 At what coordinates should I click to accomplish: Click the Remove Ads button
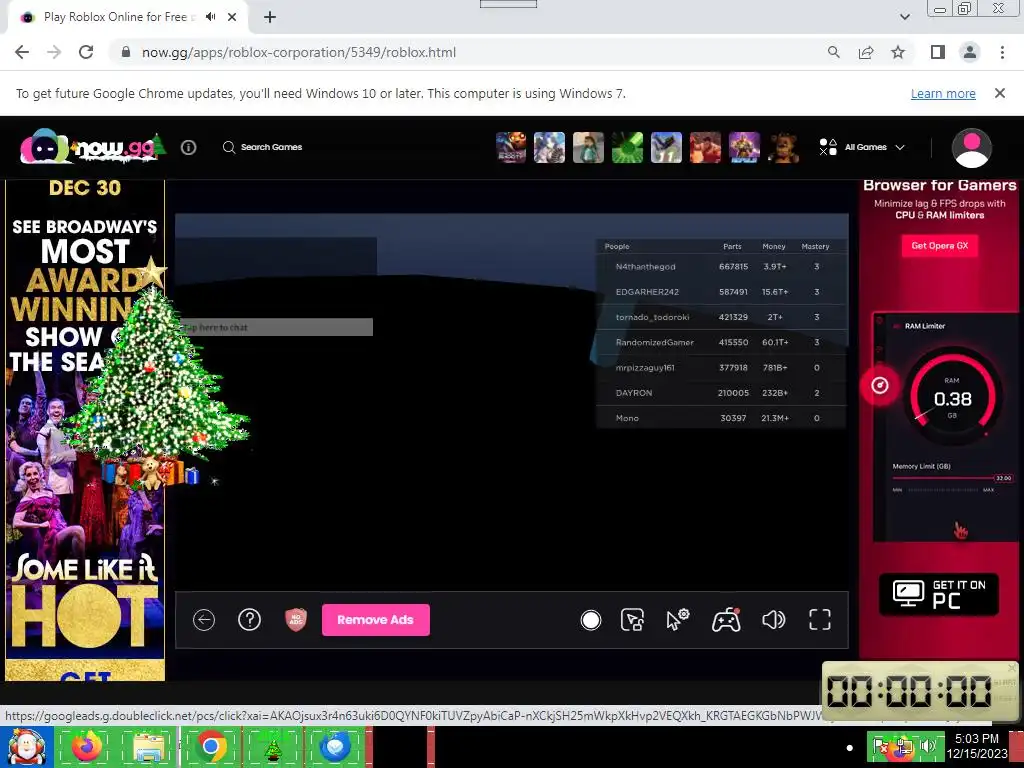pos(376,620)
